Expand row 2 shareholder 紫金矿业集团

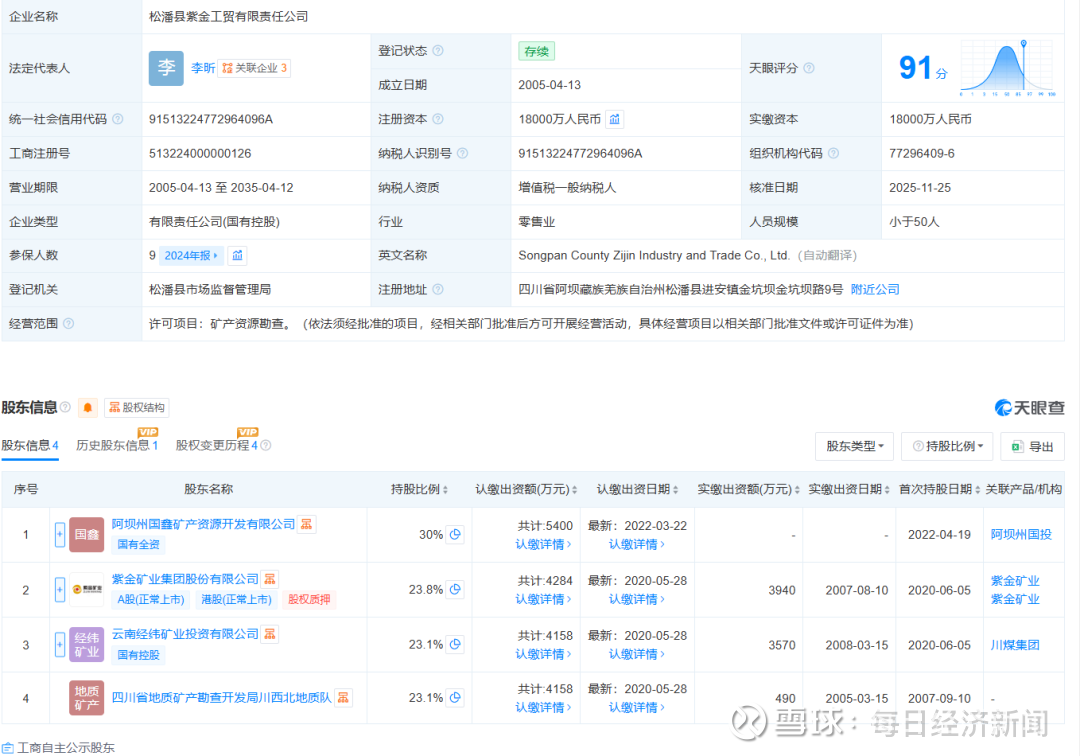coord(60,590)
